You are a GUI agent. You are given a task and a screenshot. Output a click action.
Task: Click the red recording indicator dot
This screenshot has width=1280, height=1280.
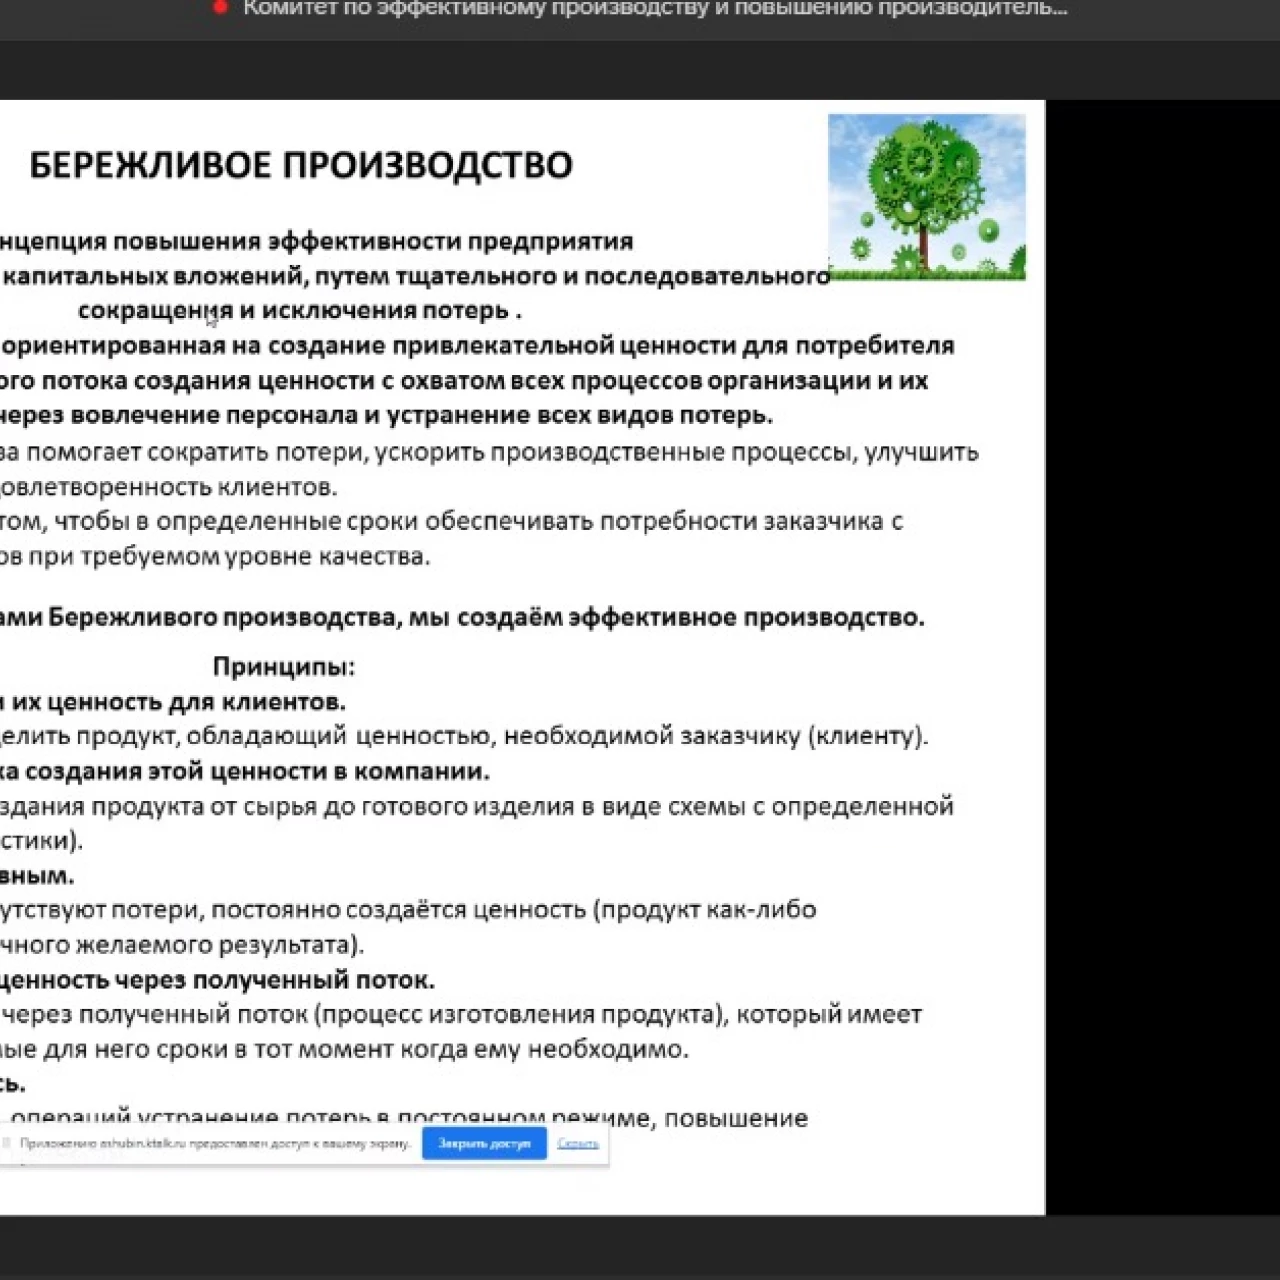pyautogui.click(x=219, y=7)
